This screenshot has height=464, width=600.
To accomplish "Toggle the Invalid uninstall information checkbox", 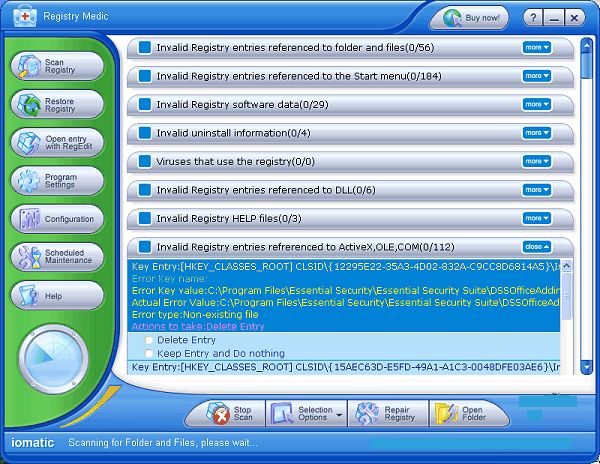I will point(145,133).
